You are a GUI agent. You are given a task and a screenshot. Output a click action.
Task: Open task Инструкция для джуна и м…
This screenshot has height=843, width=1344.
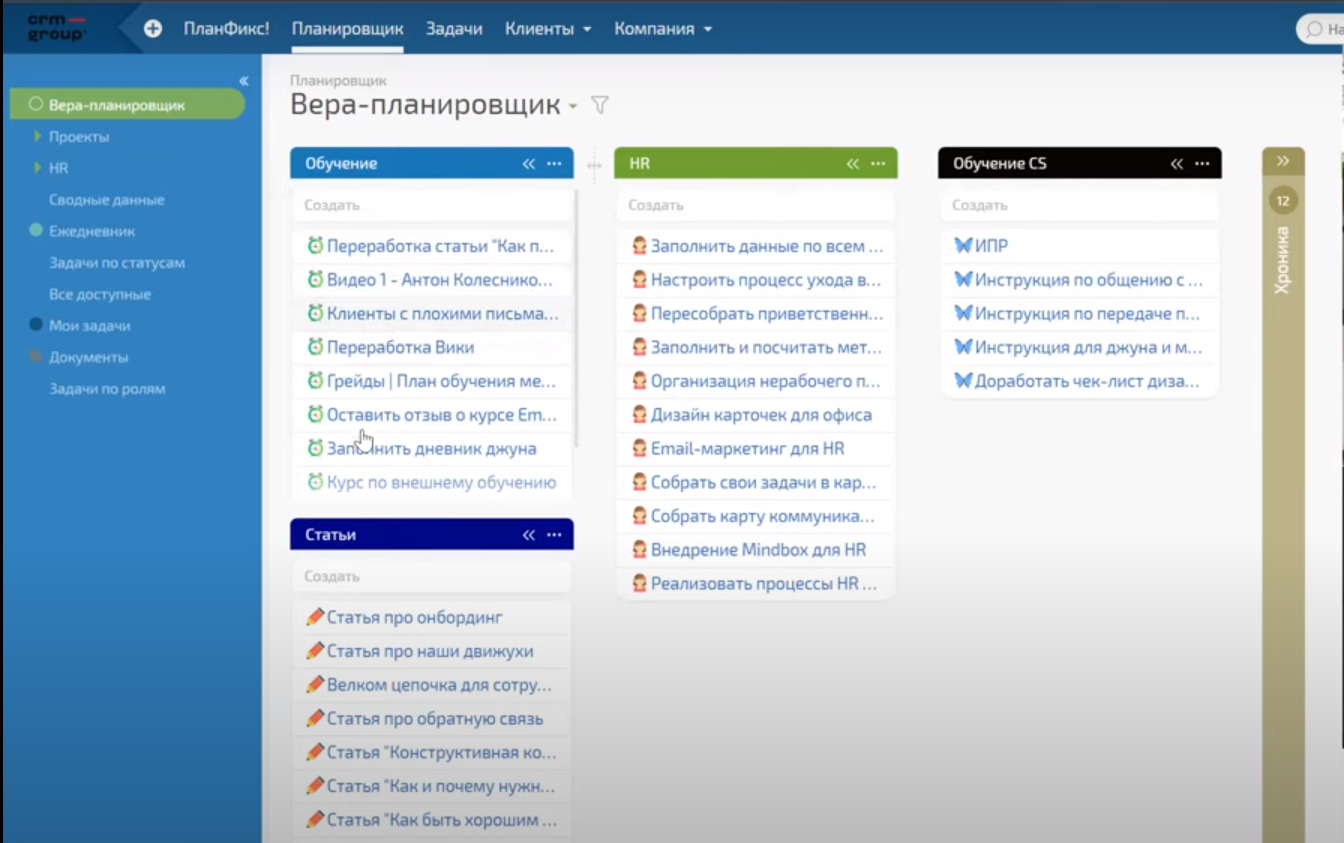click(x=1089, y=347)
